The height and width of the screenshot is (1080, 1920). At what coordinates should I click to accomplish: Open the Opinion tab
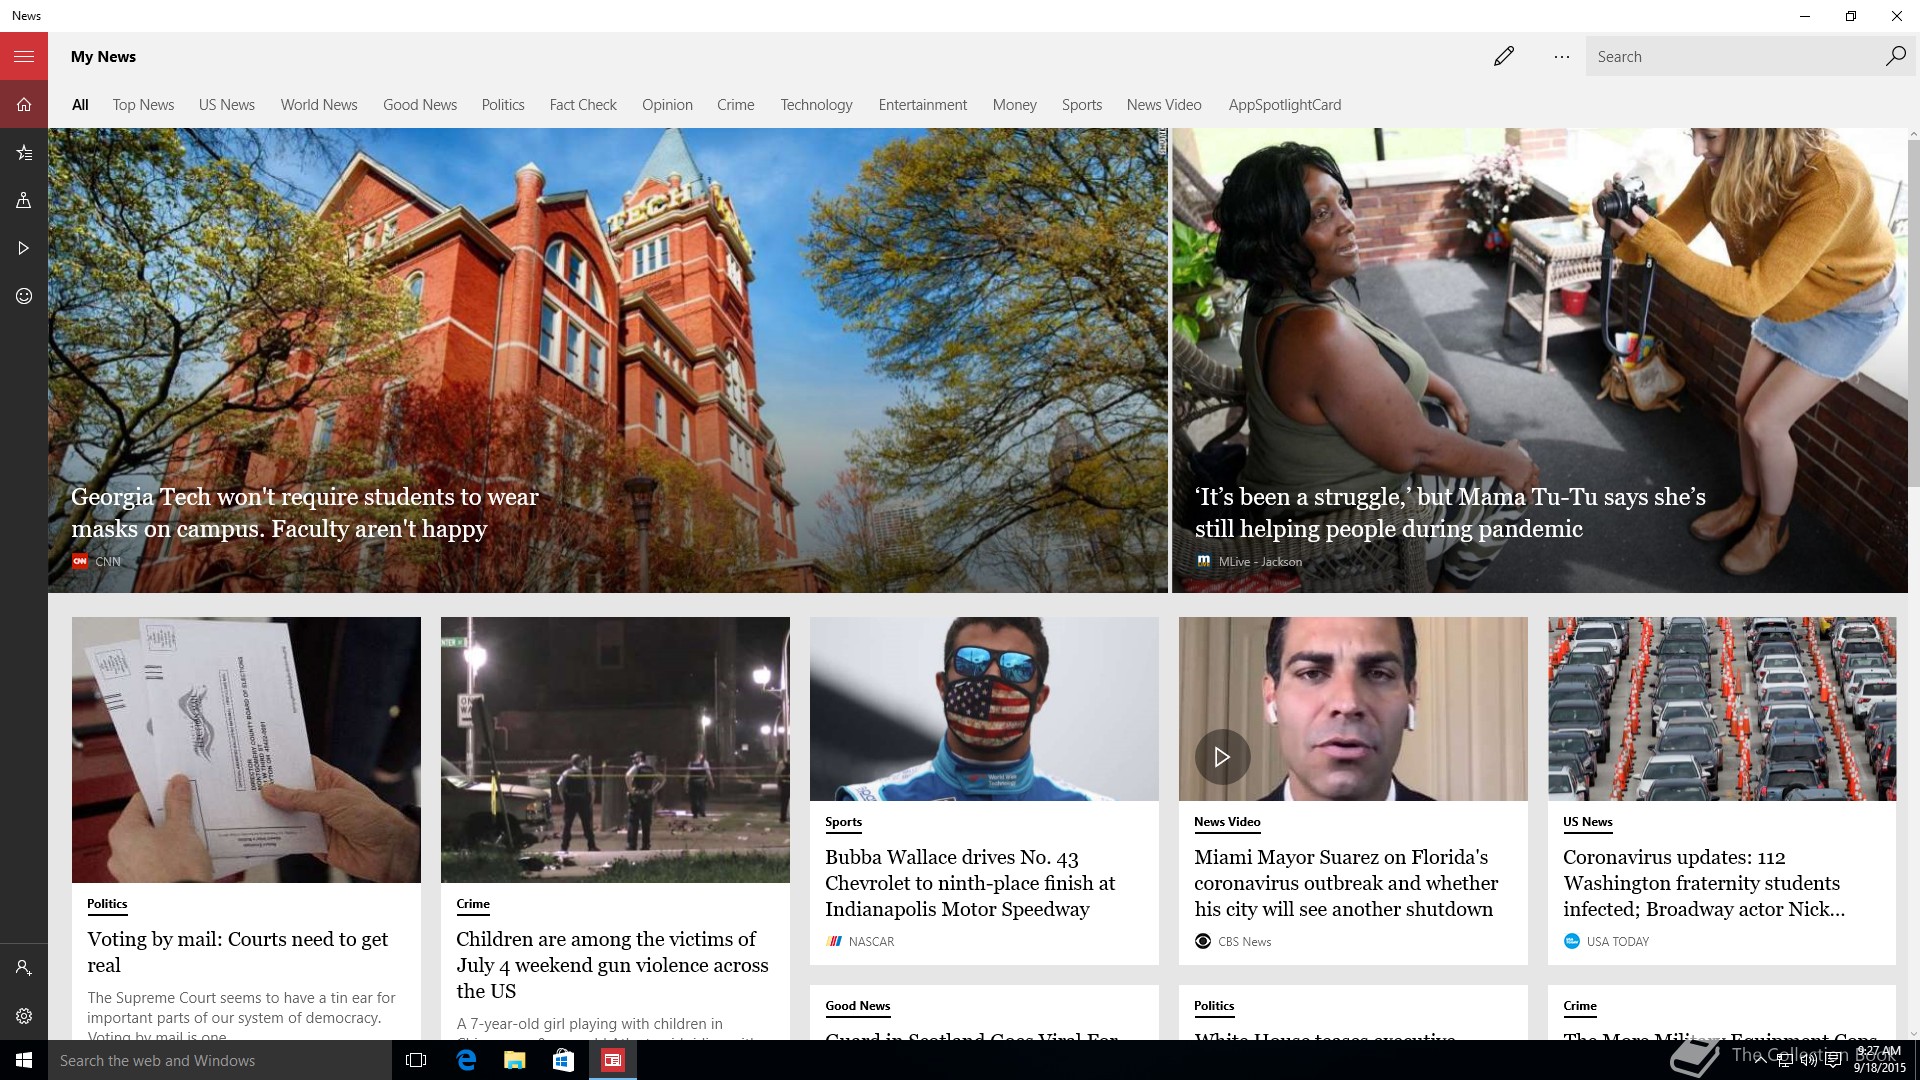[667, 105]
